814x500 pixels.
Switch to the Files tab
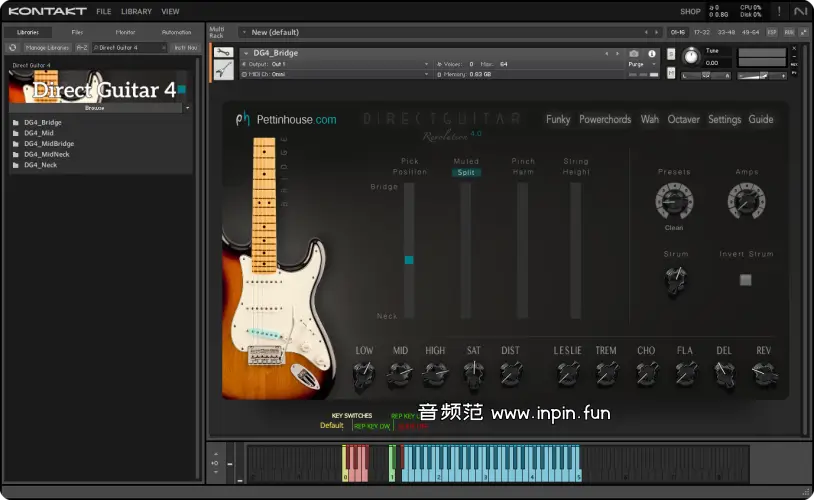point(77,32)
